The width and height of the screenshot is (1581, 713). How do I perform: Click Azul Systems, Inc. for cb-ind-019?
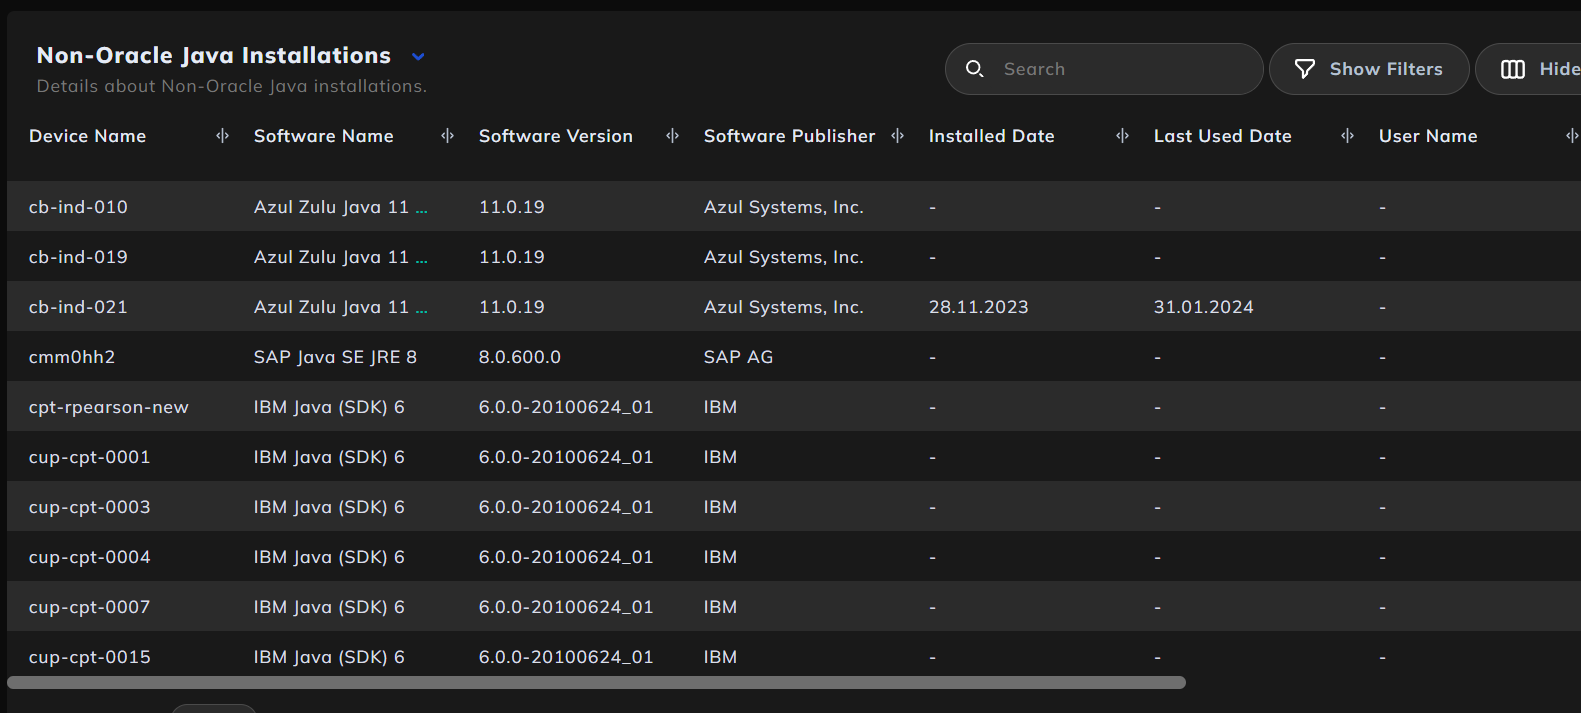[784, 257]
